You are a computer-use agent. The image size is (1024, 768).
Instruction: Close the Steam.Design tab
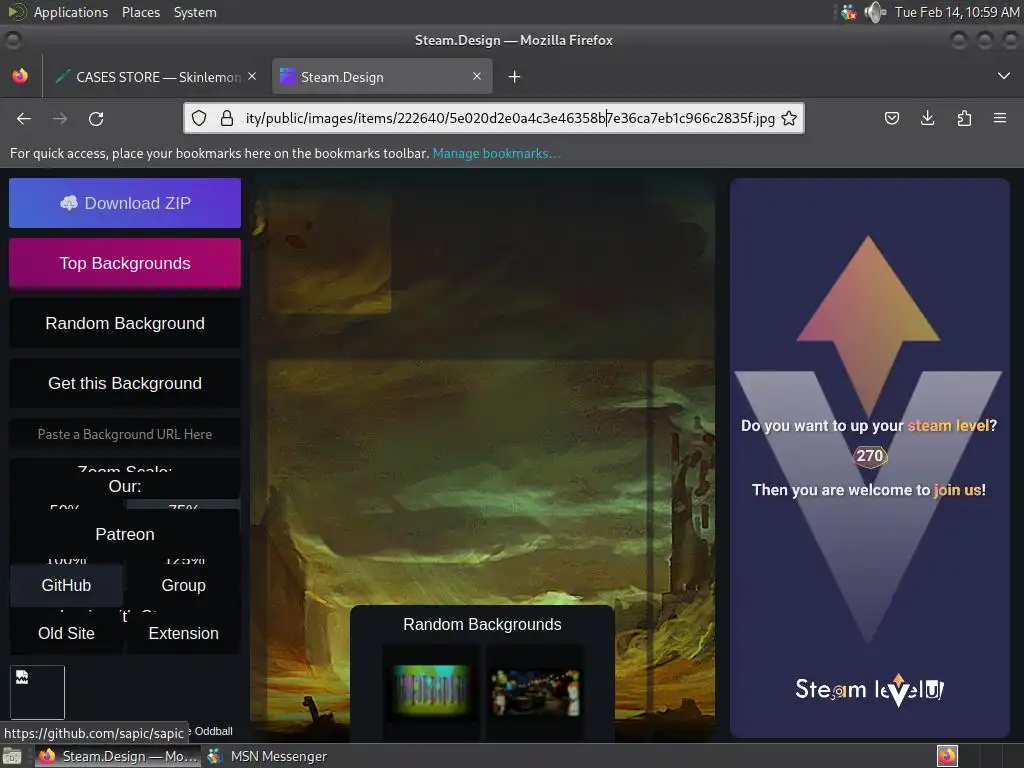pos(477,76)
